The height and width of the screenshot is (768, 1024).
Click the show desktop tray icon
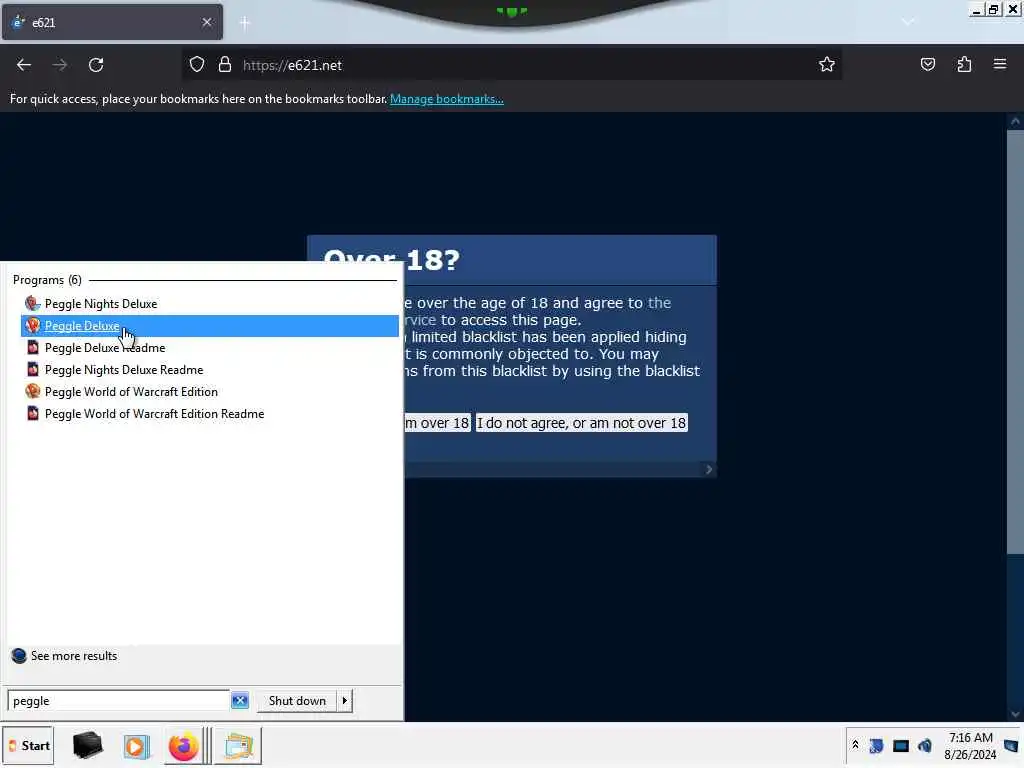pos(1012,746)
